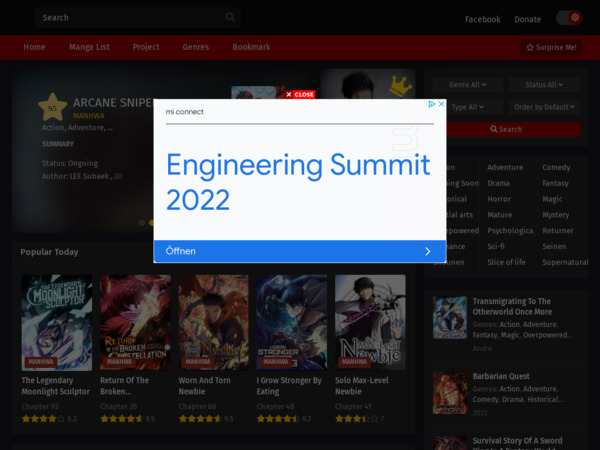Screen dimensions: 600x450
Task: Click Solo Max-Level Newbie title
Action: [x=362, y=386]
